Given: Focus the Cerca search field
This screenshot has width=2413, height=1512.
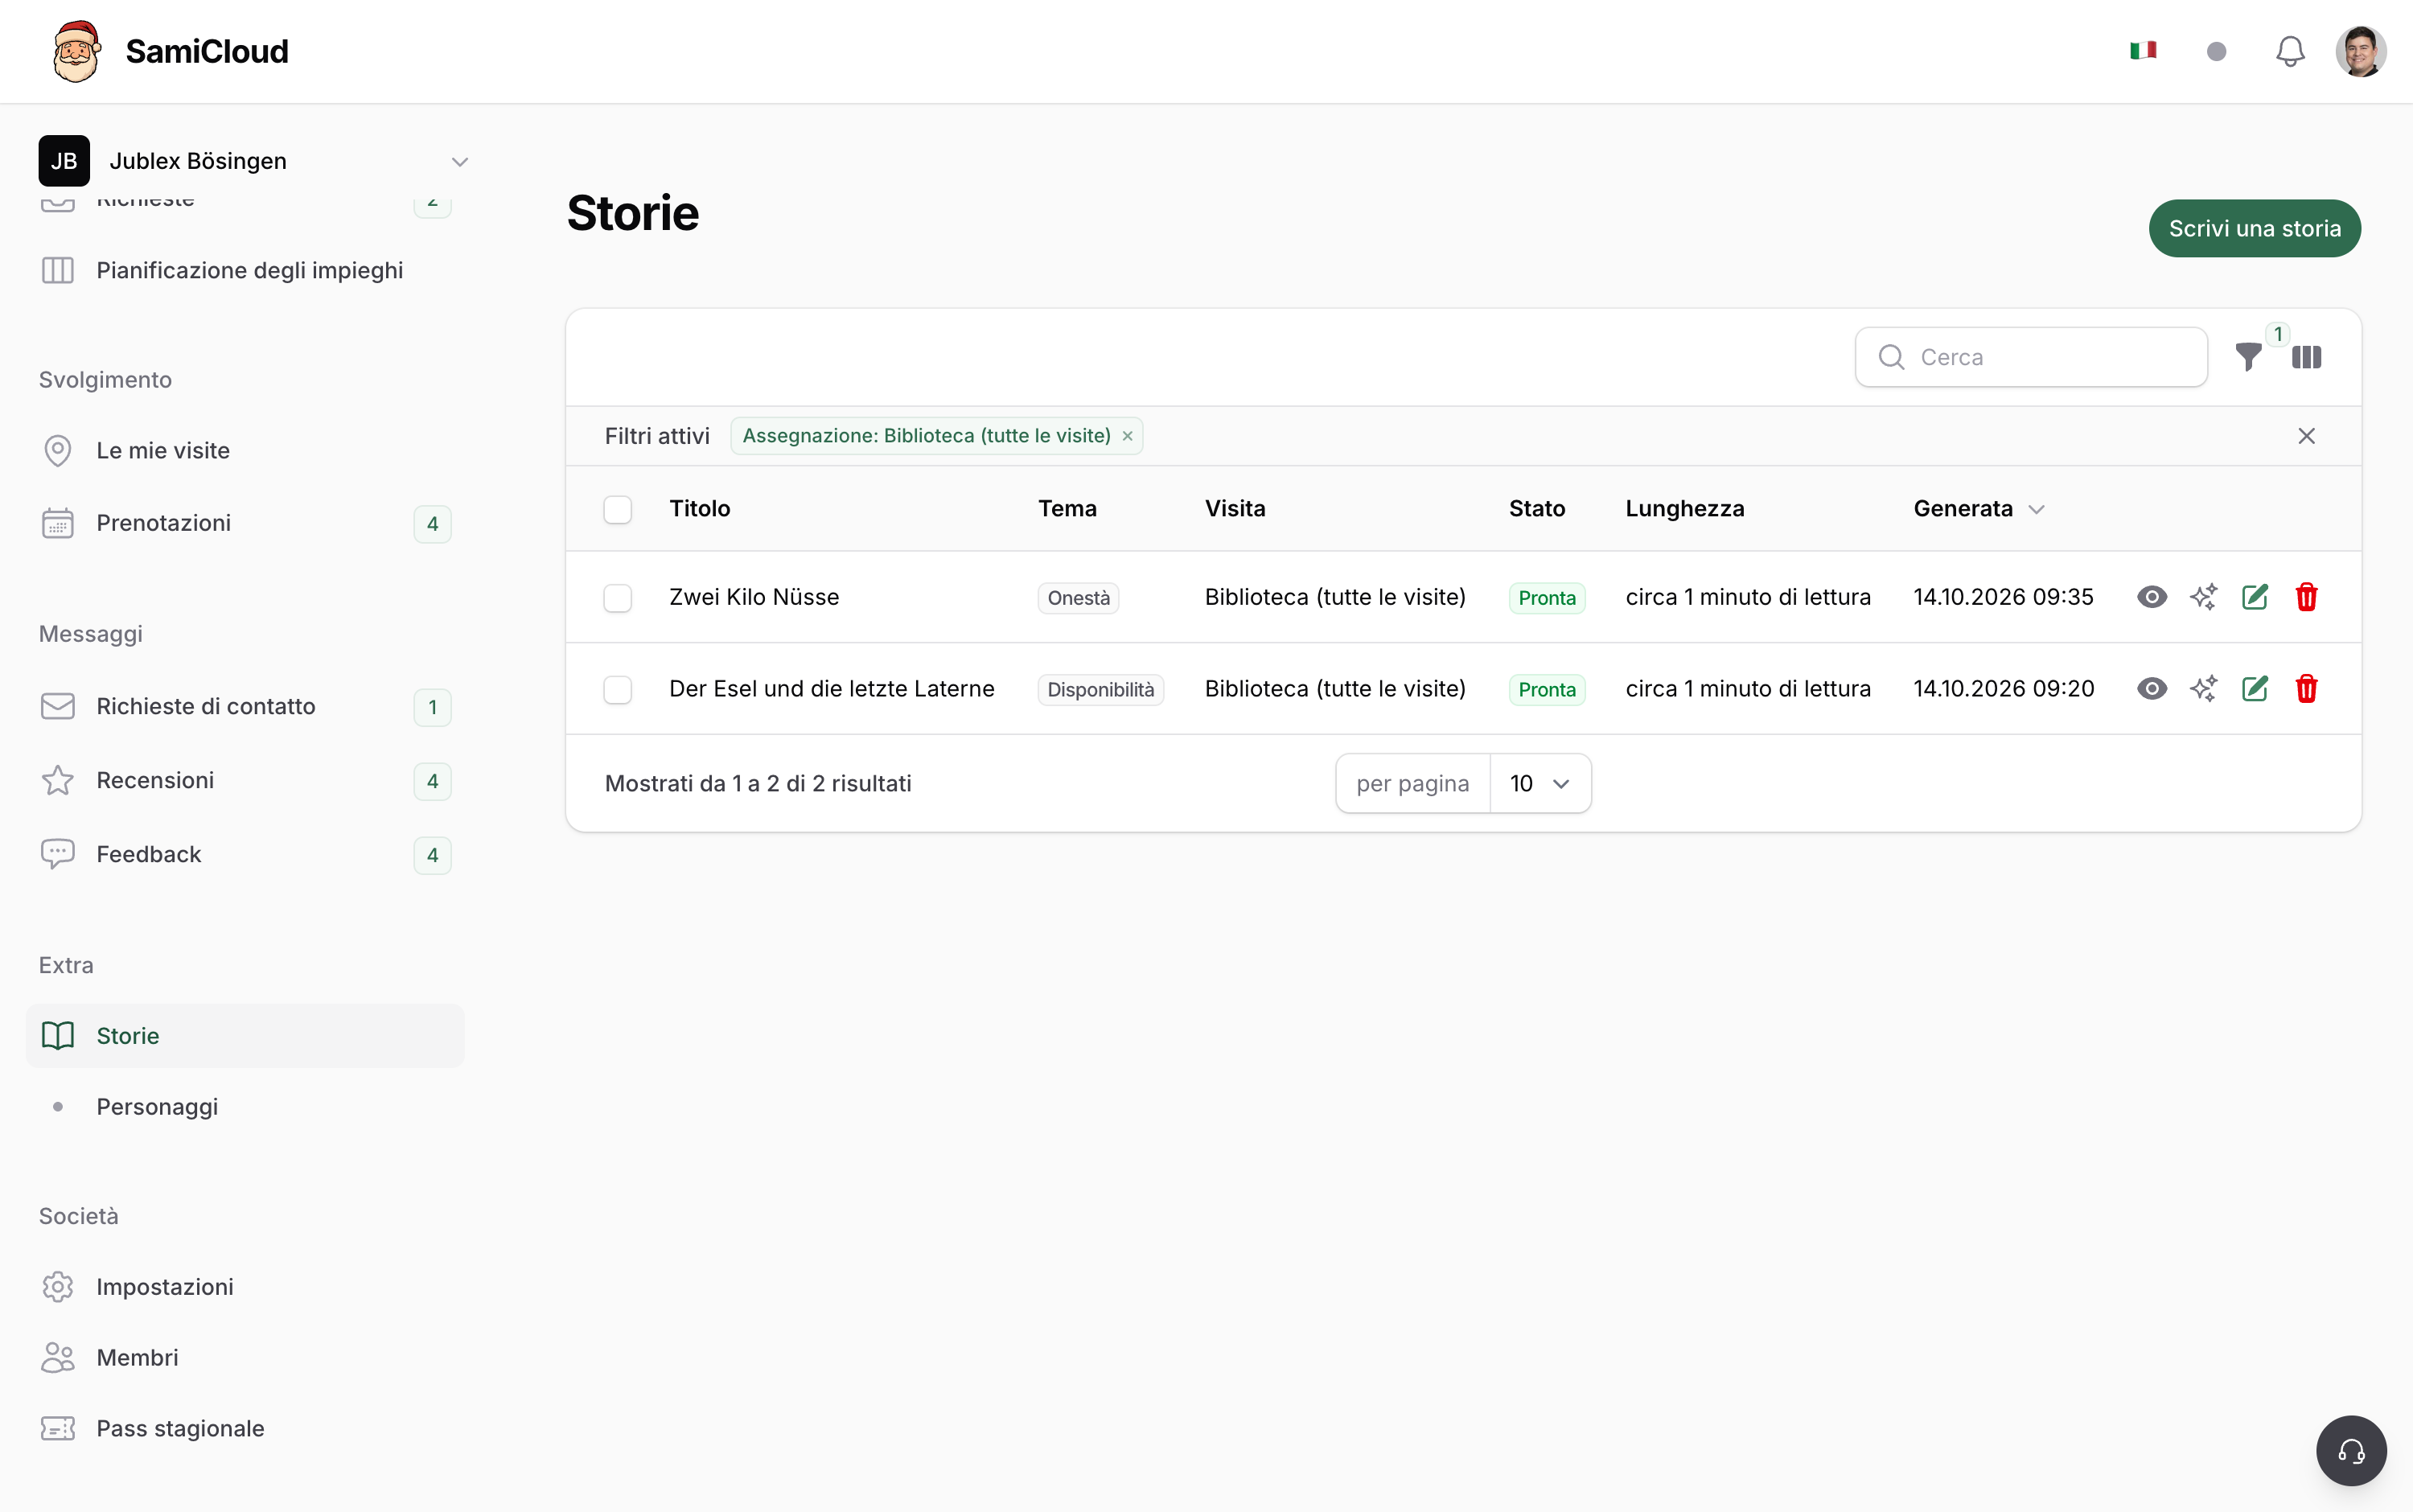Looking at the screenshot, I should [x=2031, y=357].
